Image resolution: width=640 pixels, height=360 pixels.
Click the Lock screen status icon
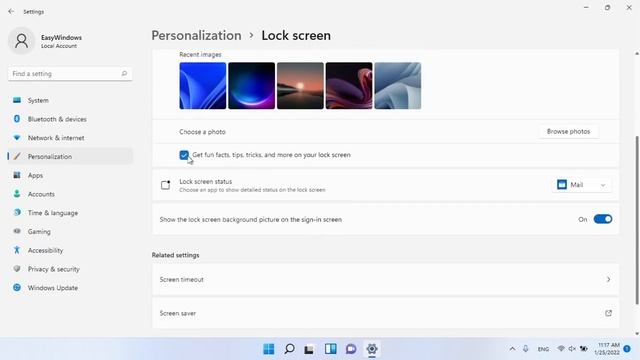(165, 185)
